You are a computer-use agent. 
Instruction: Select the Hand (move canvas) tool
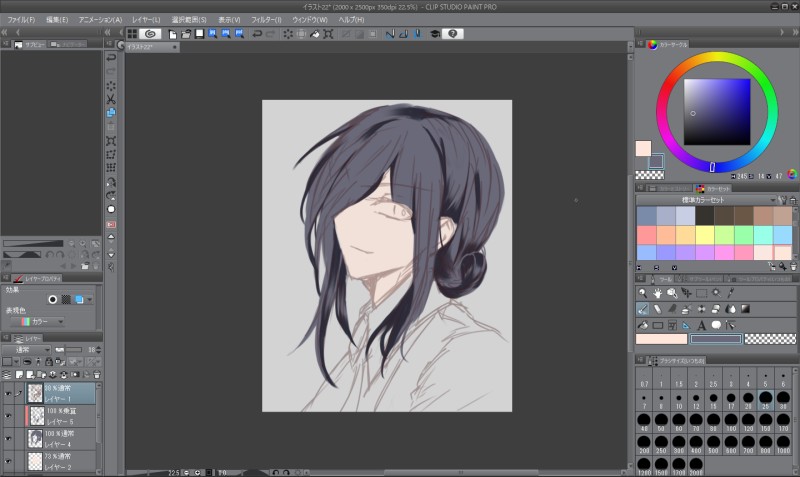coord(658,293)
